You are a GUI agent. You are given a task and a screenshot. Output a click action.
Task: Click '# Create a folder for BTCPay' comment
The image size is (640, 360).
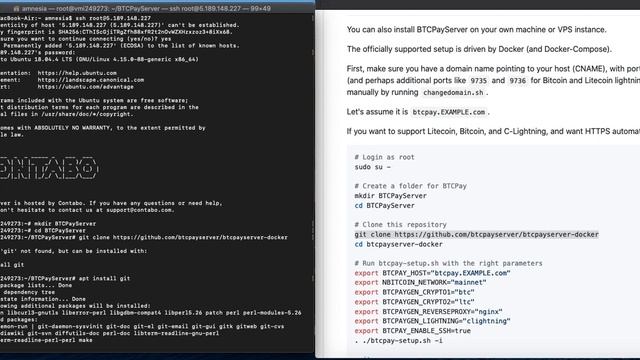pos(411,186)
